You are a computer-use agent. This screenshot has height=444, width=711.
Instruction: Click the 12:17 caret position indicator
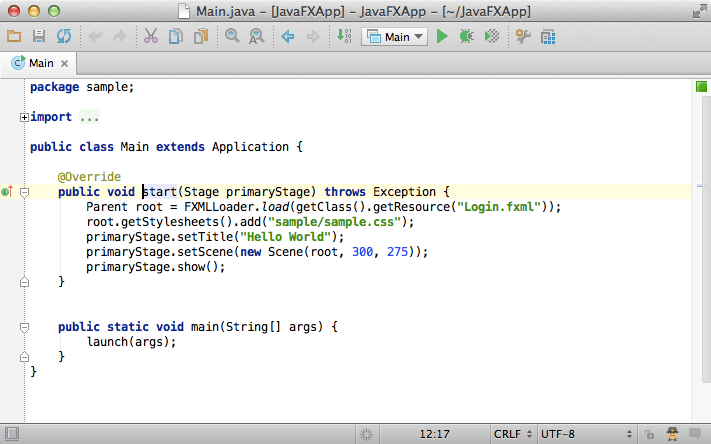pos(434,434)
